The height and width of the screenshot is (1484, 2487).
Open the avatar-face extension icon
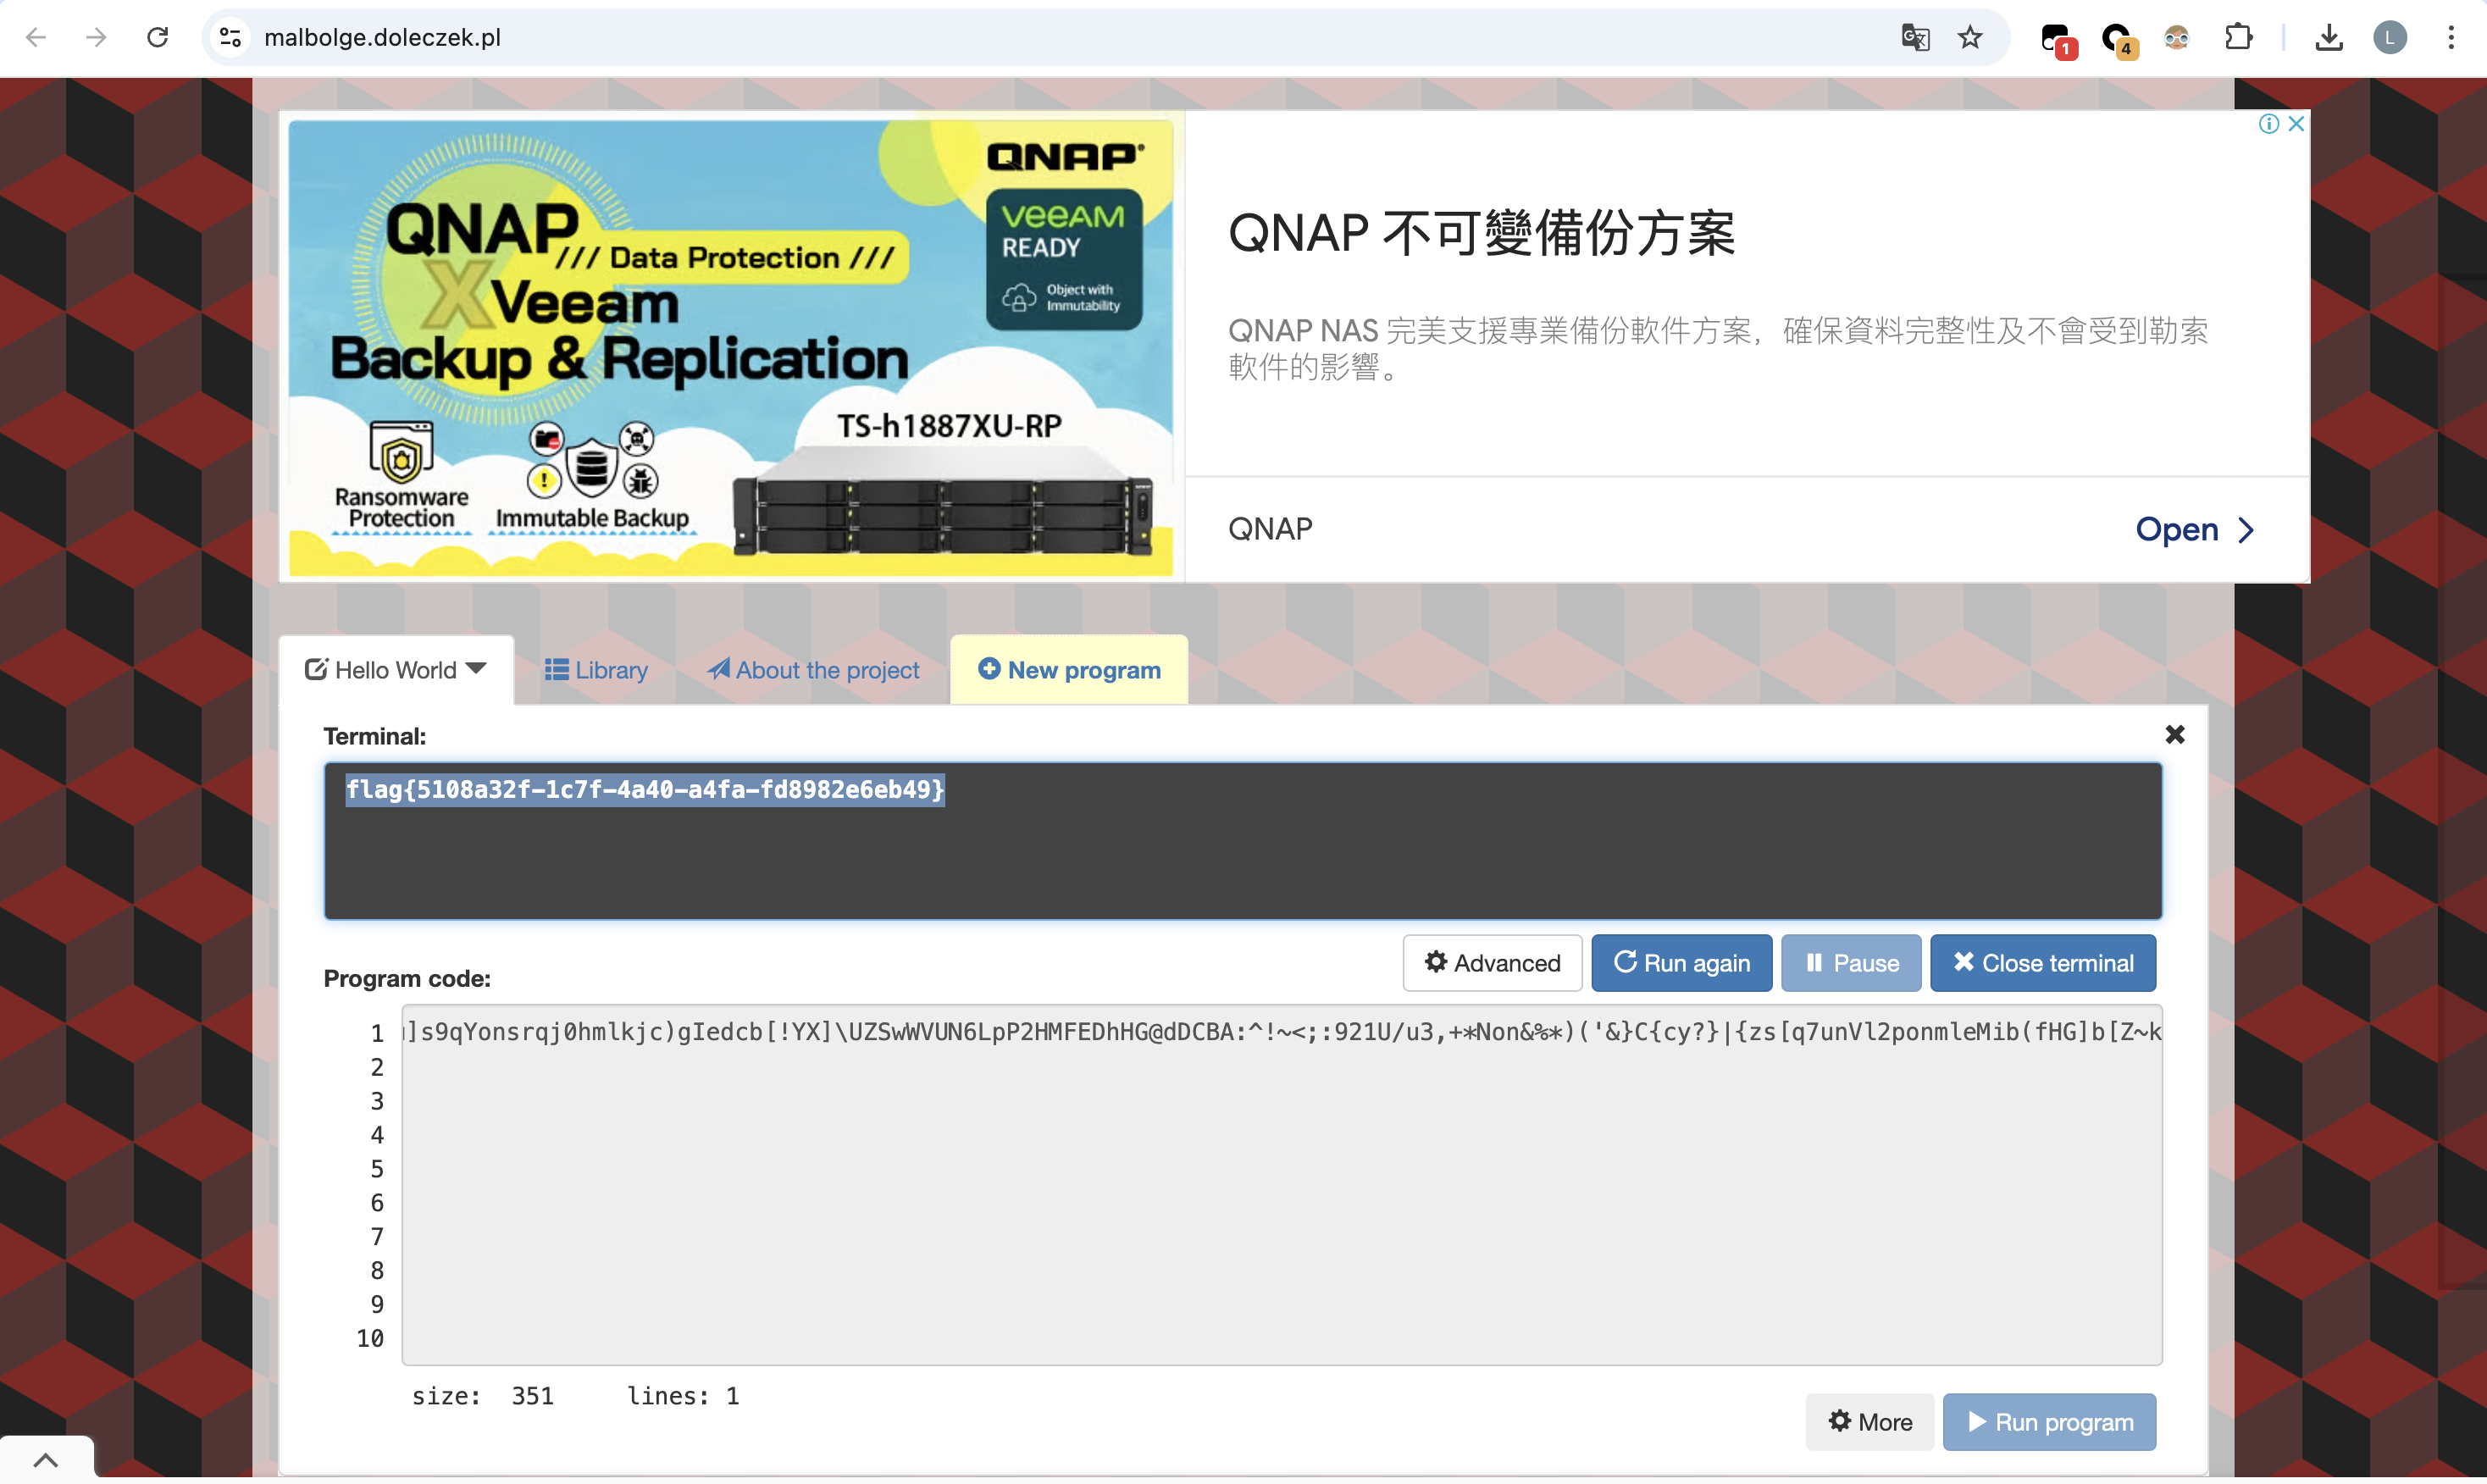pyautogui.click(x=2177, y=38)
